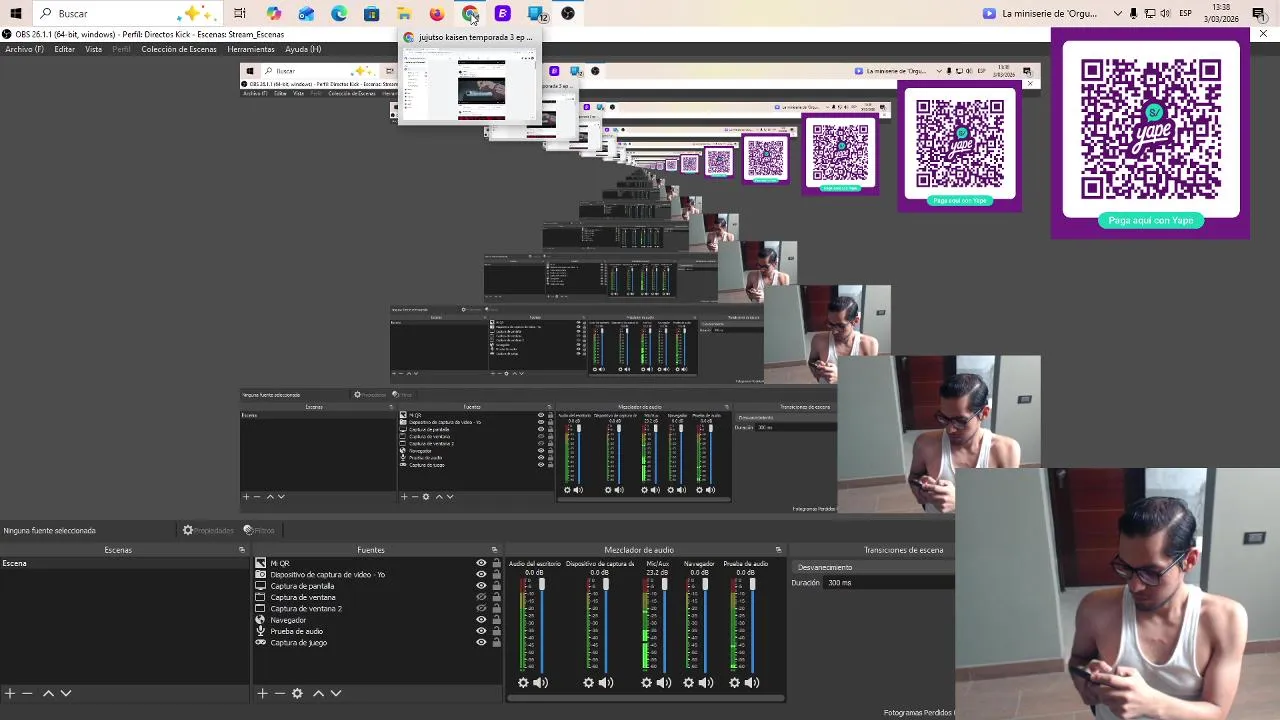Add a new source with the plus icon in Fuentes
The image size is (1280, 720).
pyautogui.click(x=262, y=693)
